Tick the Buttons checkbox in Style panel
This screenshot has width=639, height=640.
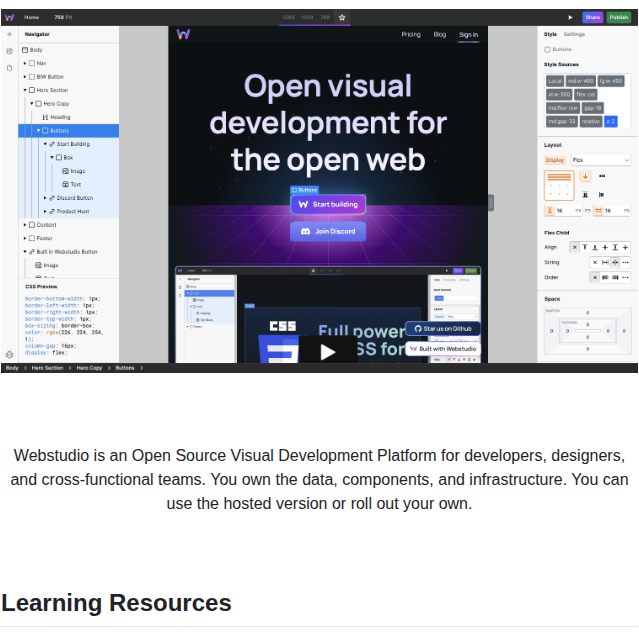pyautogui.click(x=547, y=49)
